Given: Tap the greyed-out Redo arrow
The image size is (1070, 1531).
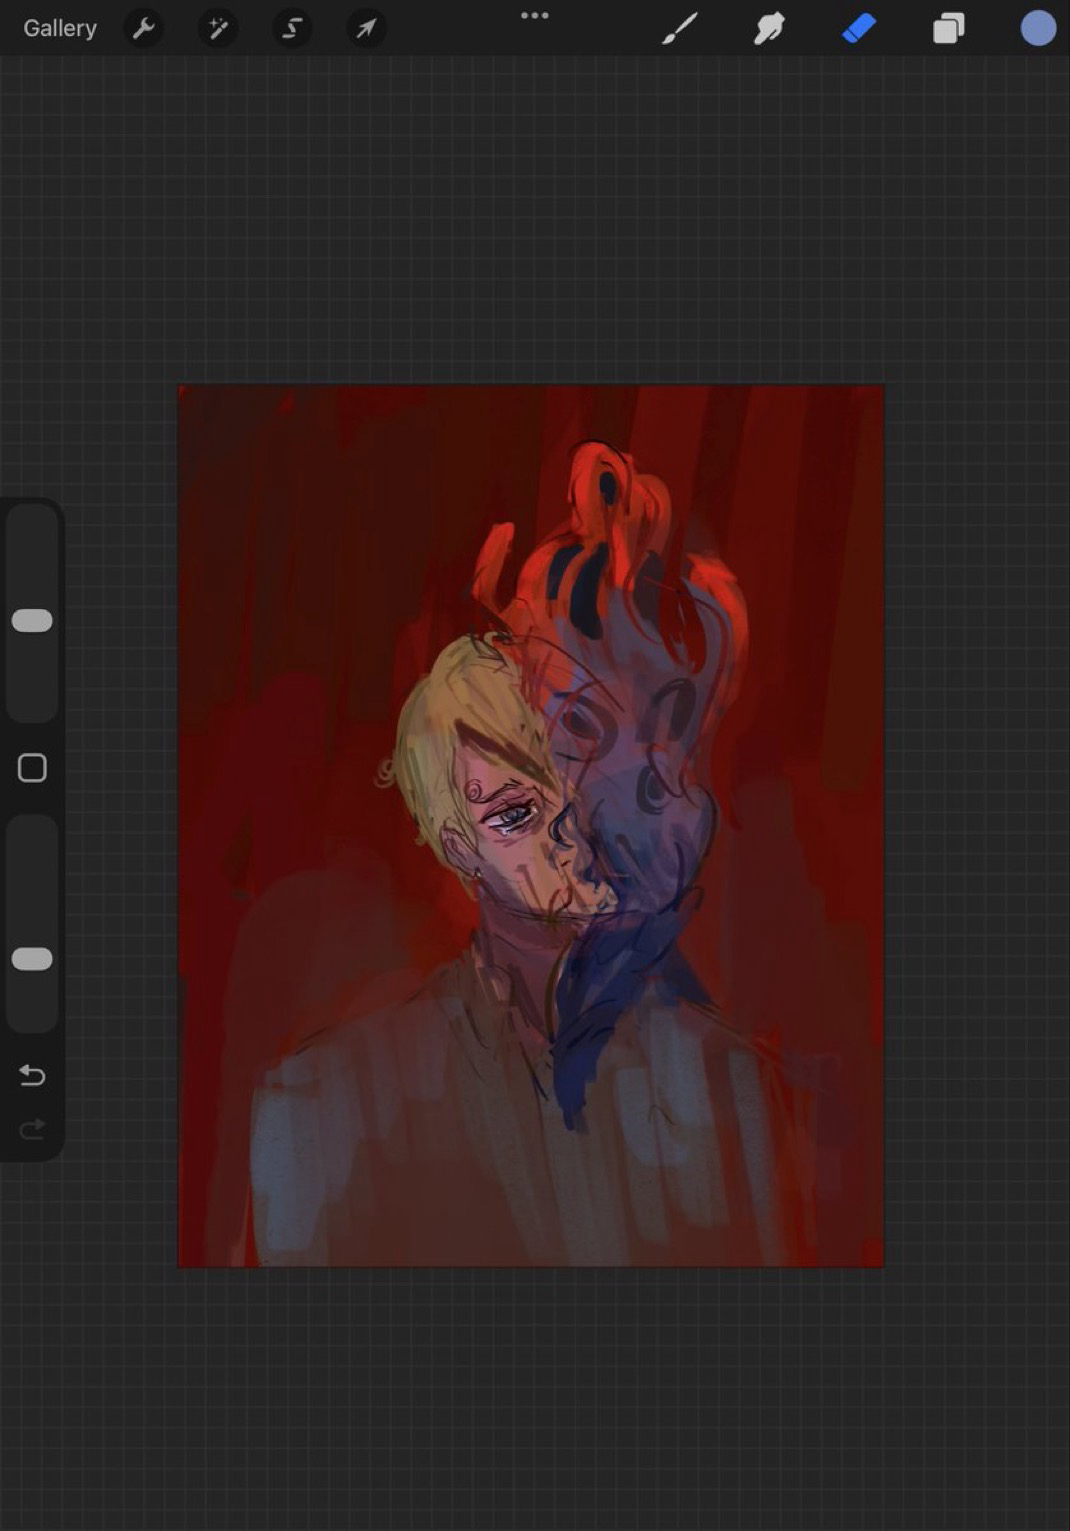Looking at the screenshot, I should (32, 1129).
